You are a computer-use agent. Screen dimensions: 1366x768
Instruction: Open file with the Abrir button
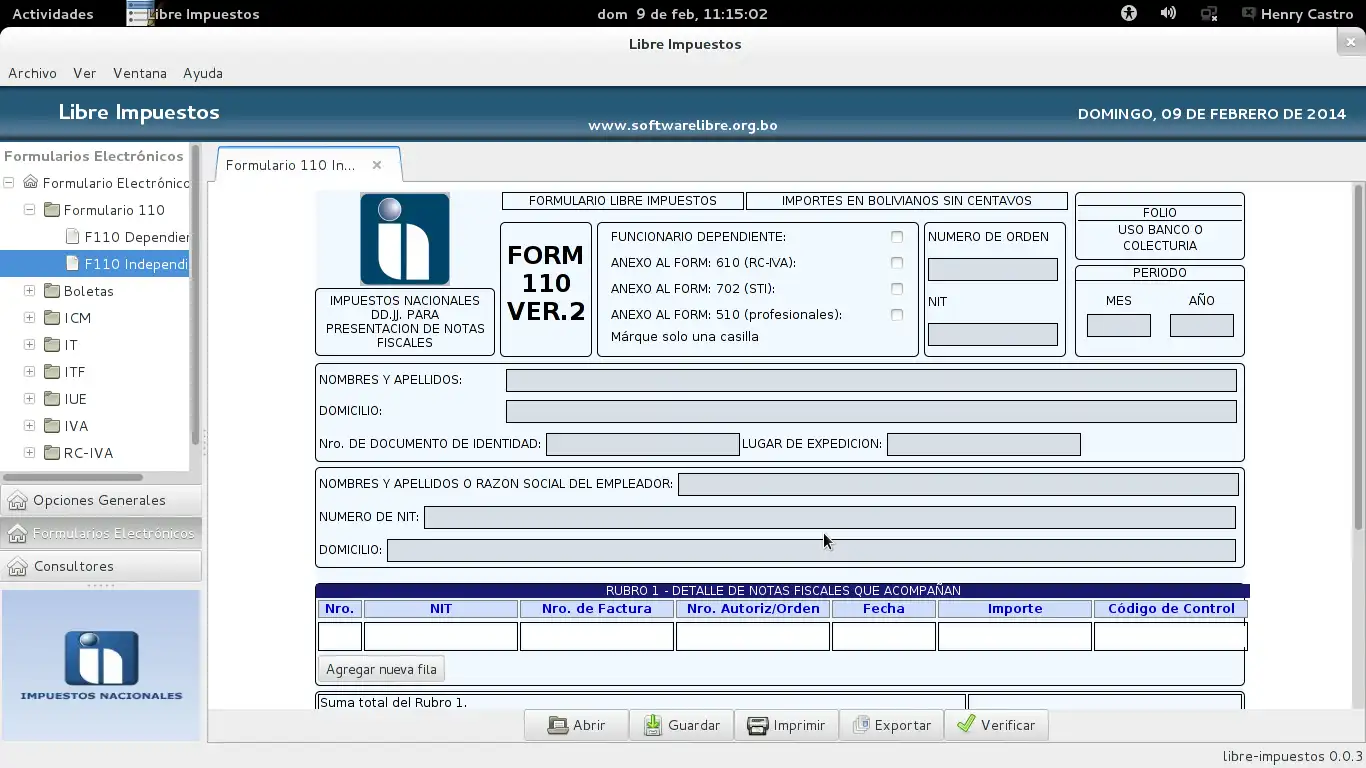point(576,725)
